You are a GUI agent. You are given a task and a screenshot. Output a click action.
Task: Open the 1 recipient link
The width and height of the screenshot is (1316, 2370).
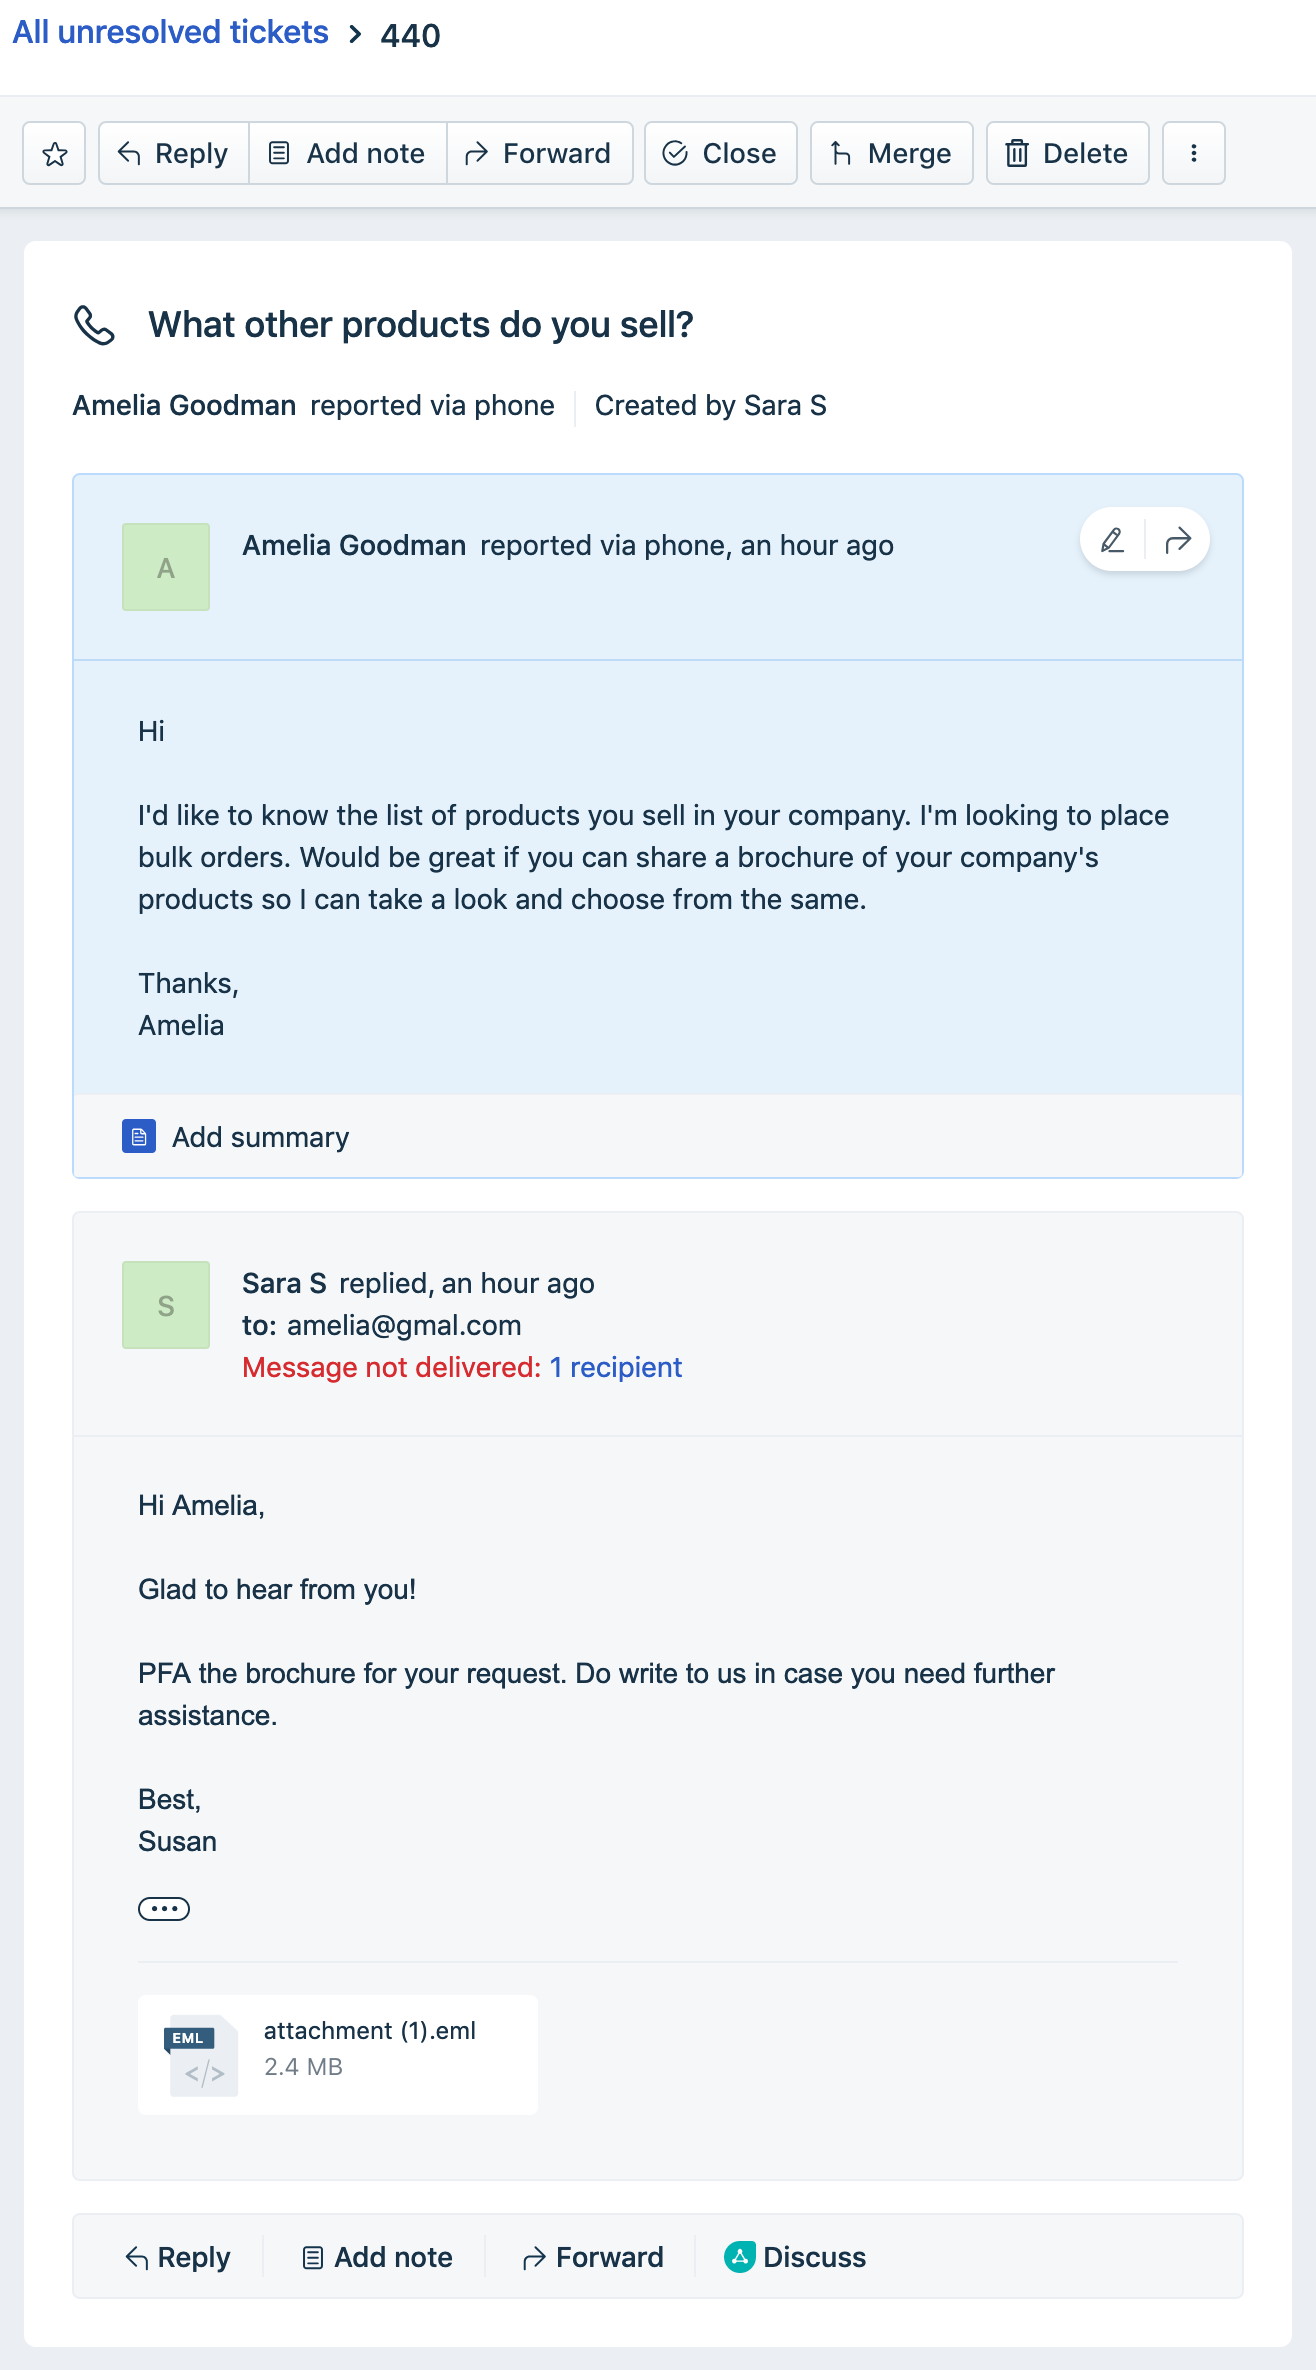tap(616, 1367)
